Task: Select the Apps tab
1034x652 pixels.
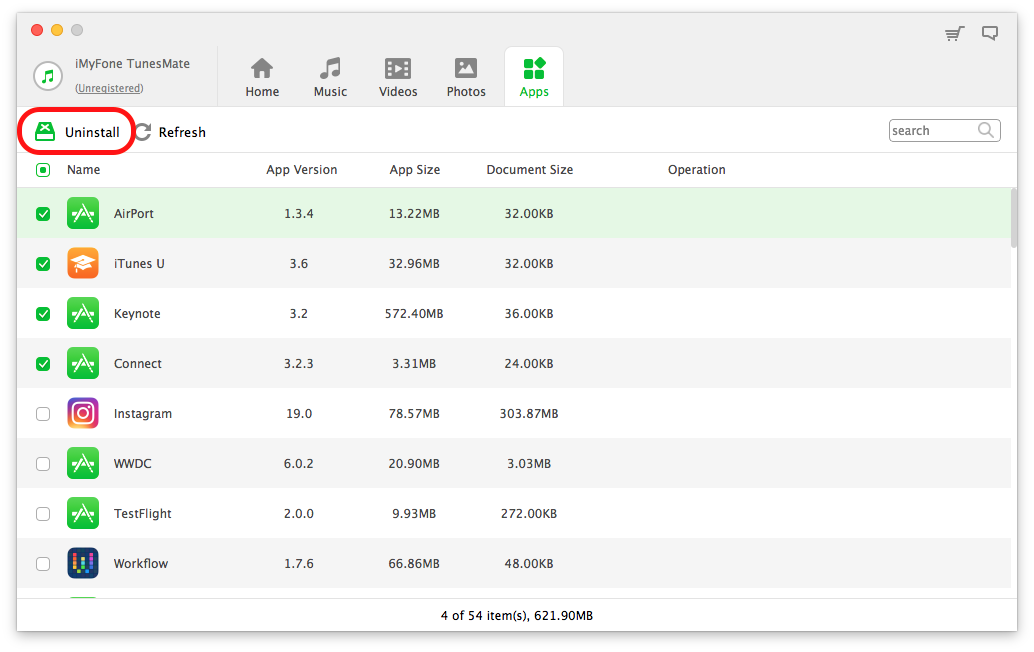Action: coord(534,77)
